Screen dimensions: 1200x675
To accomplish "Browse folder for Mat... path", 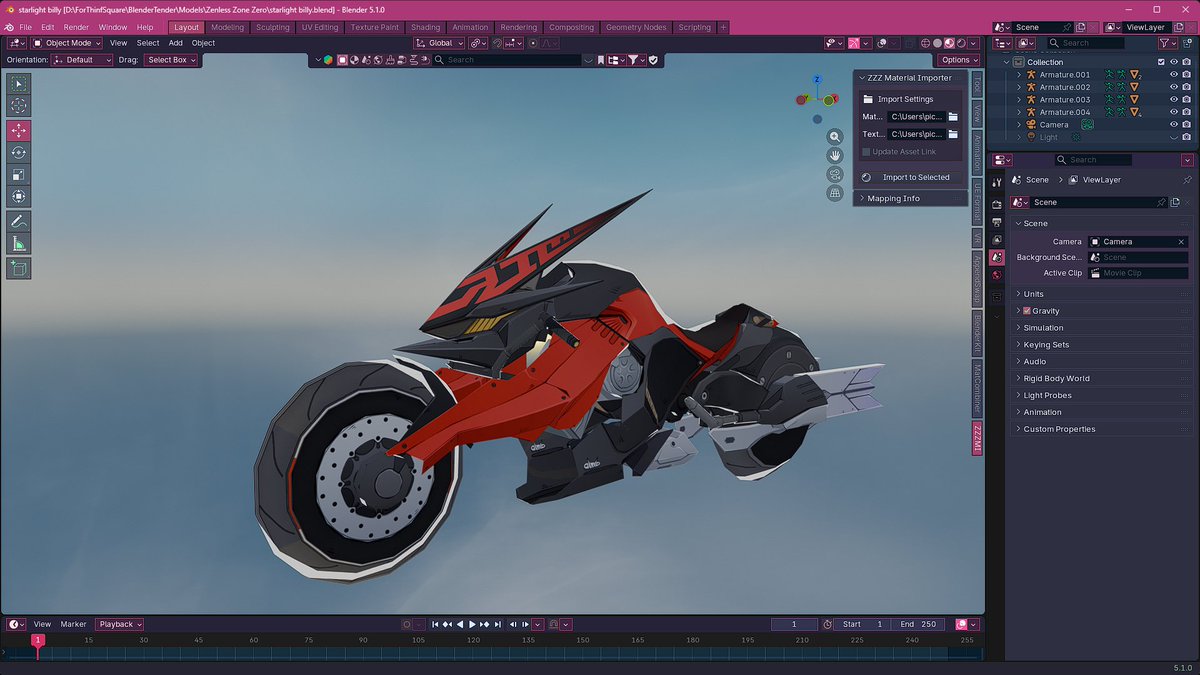I will coord(953,117).
